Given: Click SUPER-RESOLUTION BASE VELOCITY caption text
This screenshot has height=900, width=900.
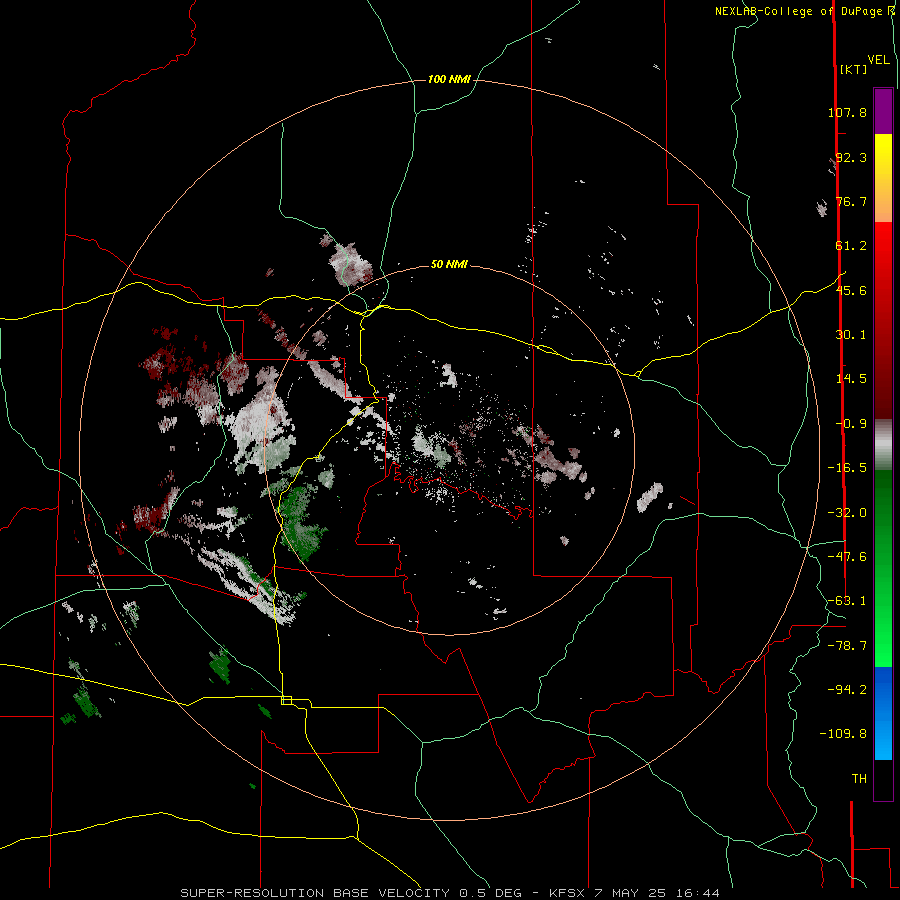Looking at the screenshot, I should coord(315,893).
